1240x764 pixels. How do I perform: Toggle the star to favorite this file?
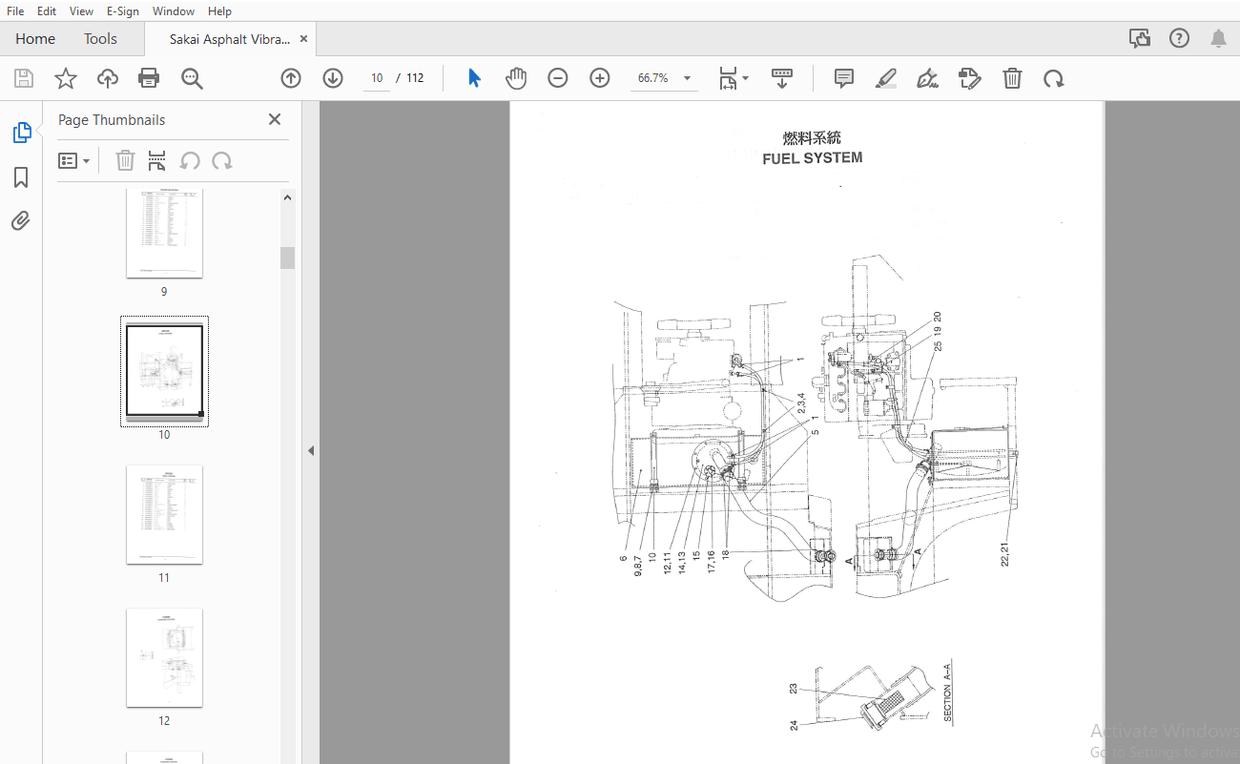pos(65,78)
